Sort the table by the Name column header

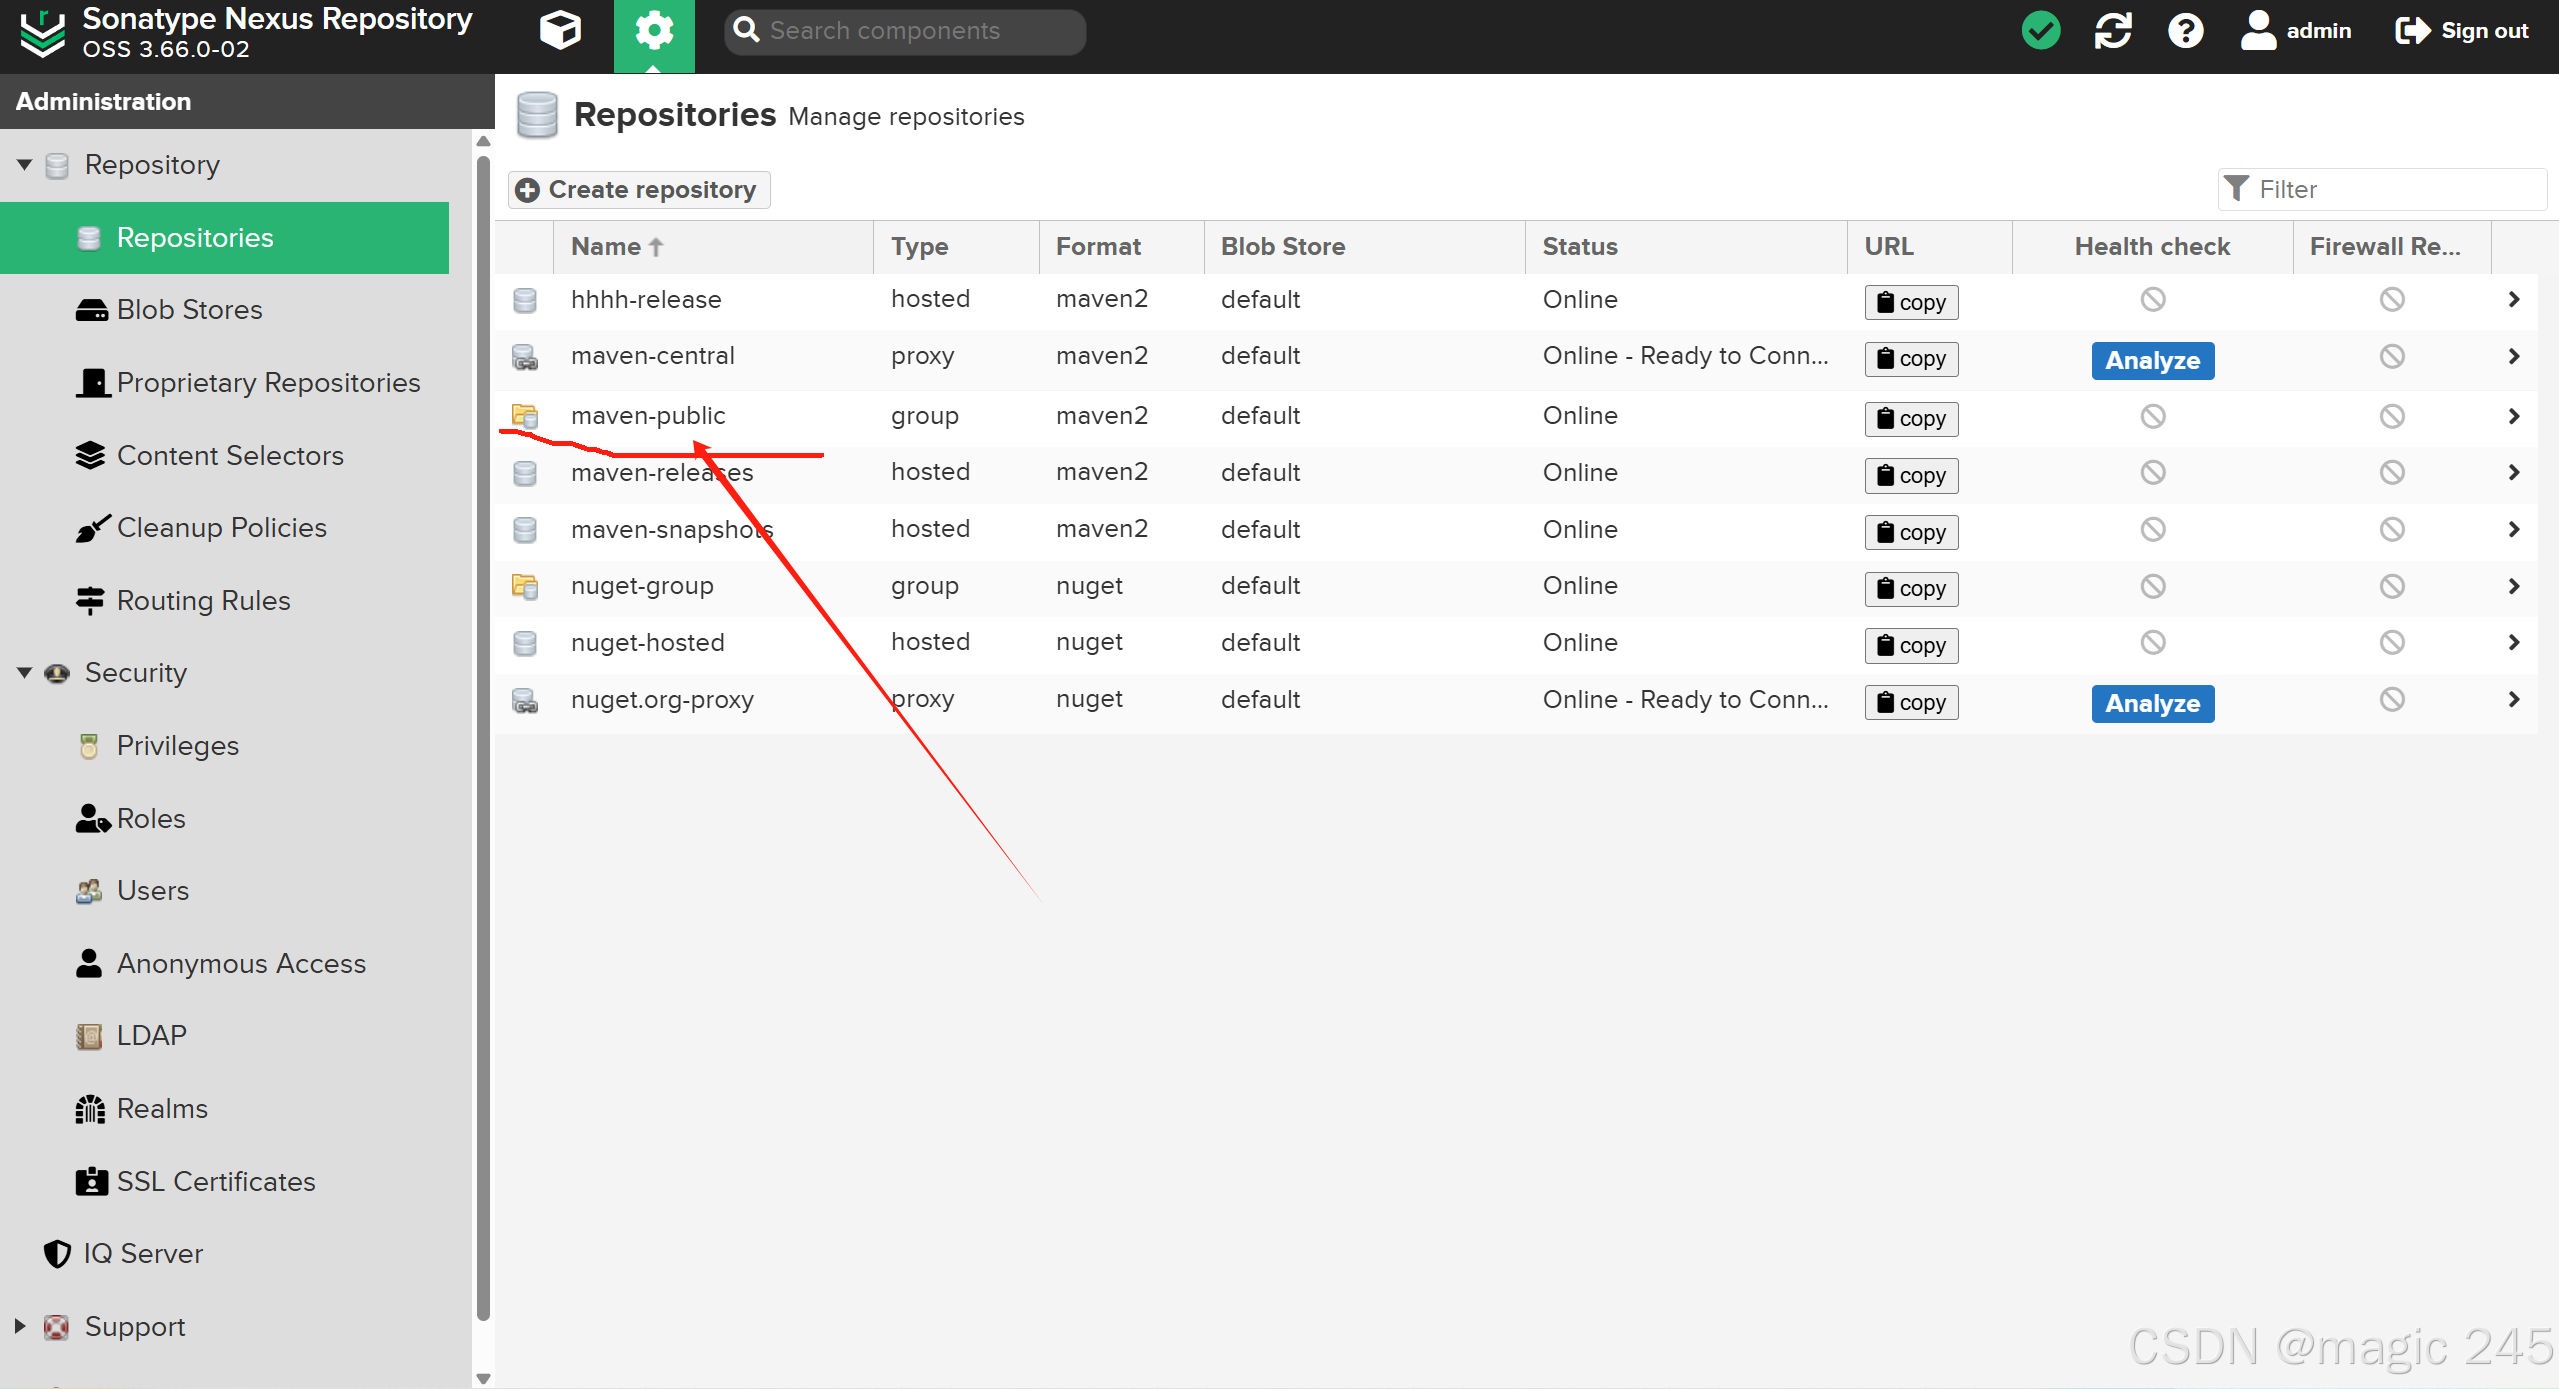point(606,247)
